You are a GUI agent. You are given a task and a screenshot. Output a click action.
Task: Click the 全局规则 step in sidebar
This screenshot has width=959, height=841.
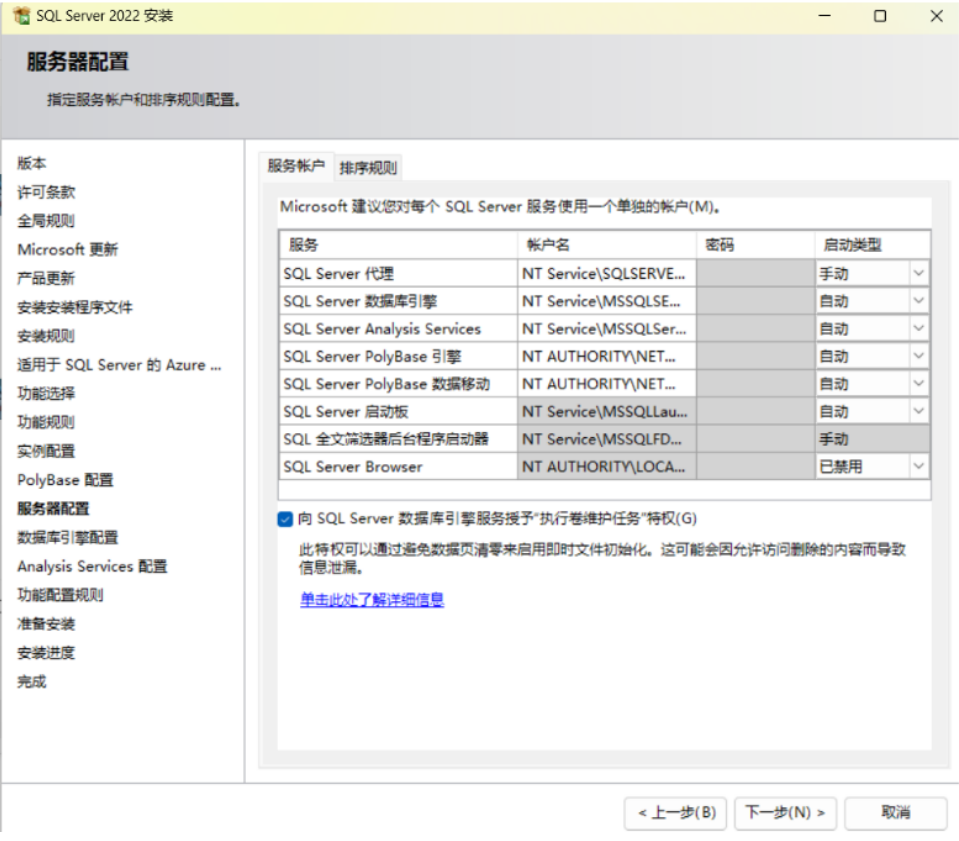(x=46, y=221)
